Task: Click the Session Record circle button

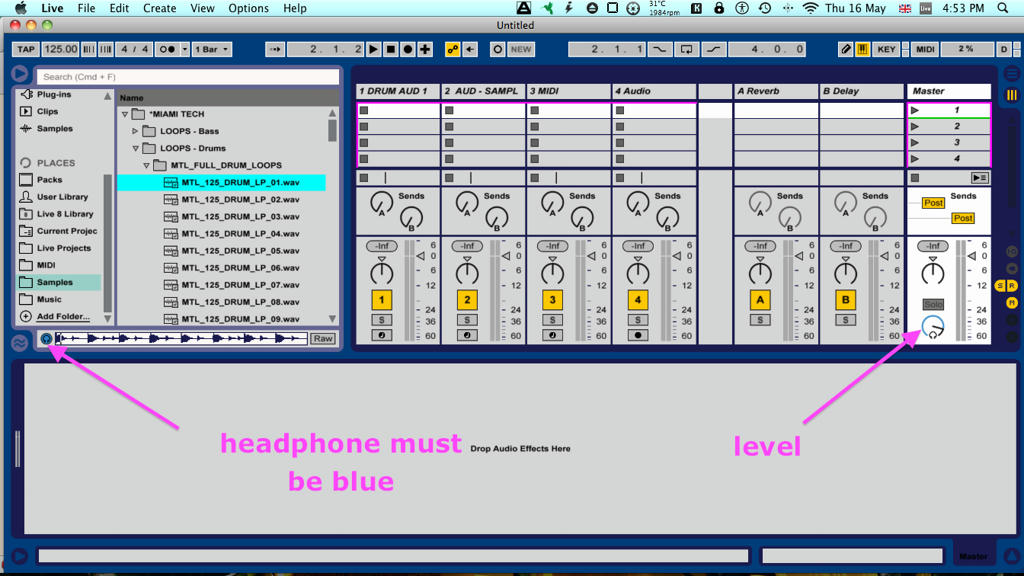Action: pyautogui.click(x=498, y=49)
